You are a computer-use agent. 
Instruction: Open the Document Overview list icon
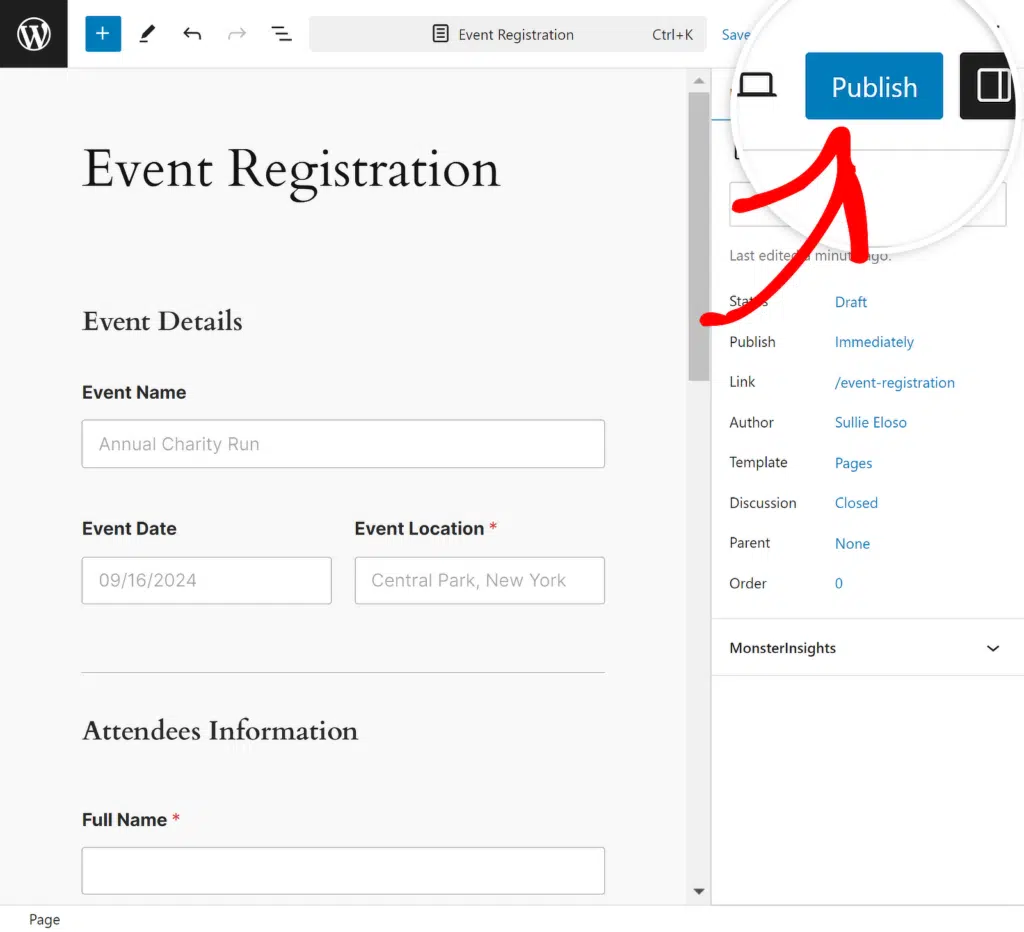(281, 33)
